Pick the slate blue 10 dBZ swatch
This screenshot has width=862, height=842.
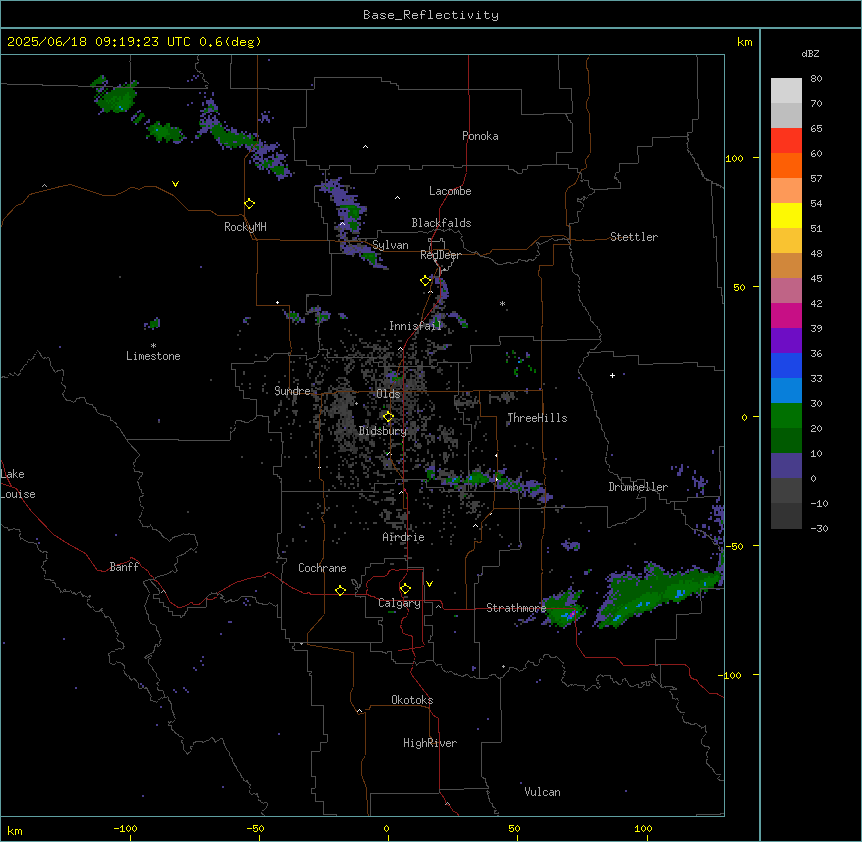click(x=786, y=466)
